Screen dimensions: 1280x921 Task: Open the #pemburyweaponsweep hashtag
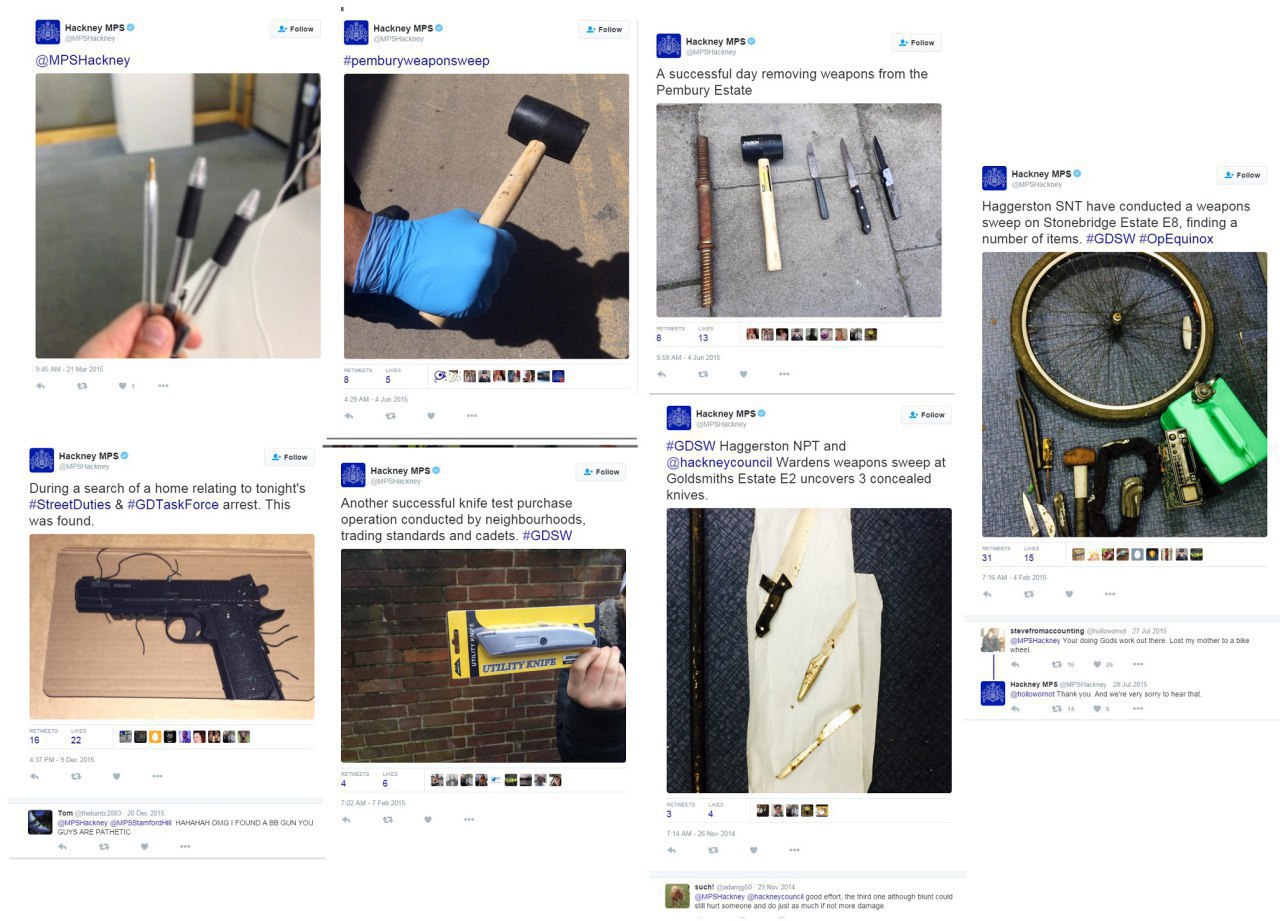pyautogui.click(x=416, y=60)
